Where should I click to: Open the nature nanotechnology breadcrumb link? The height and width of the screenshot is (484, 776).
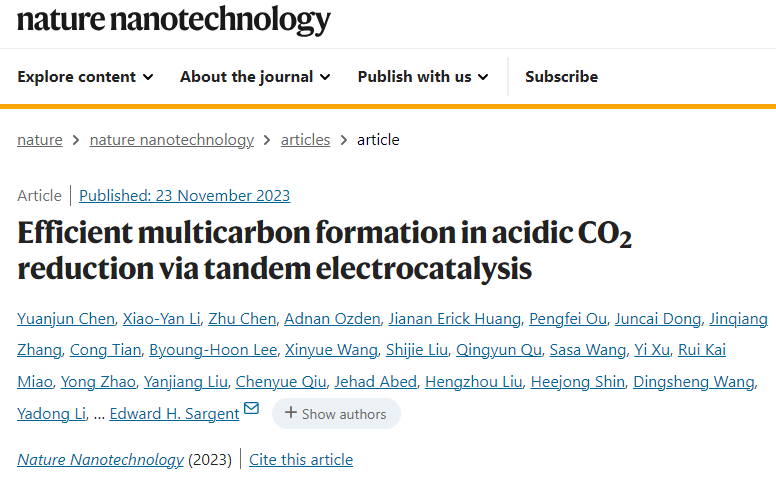click(172, 140)
